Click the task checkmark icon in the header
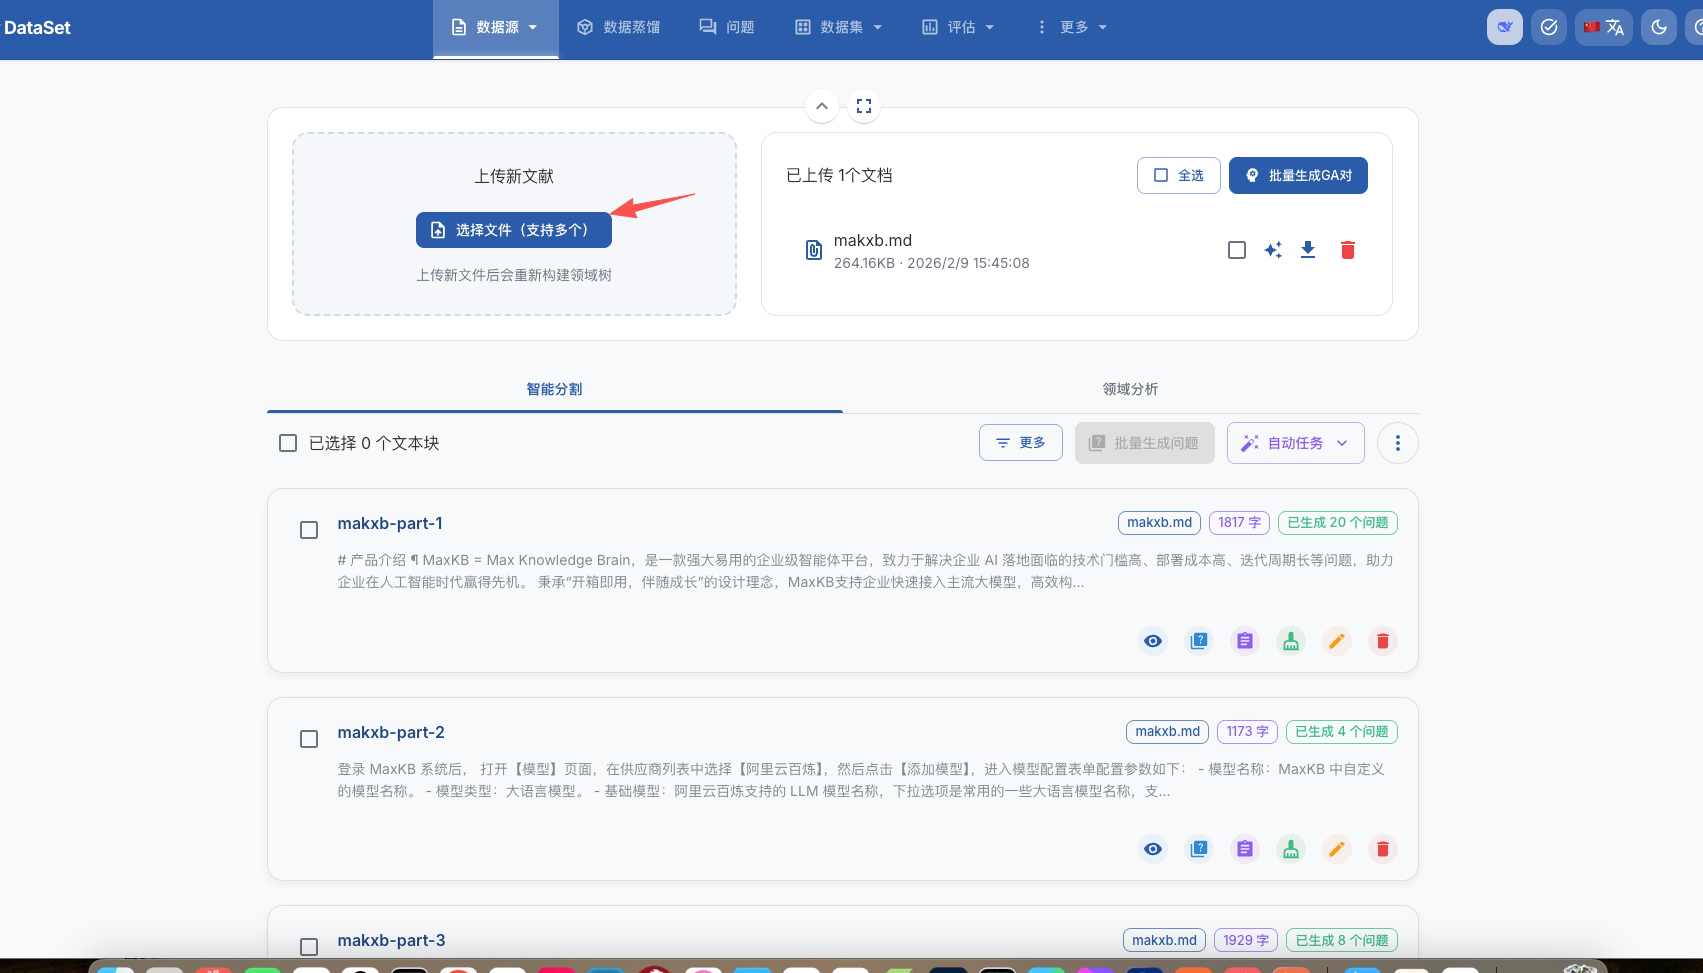Viewport: 1703px width, 973px height. point(1549,27)
